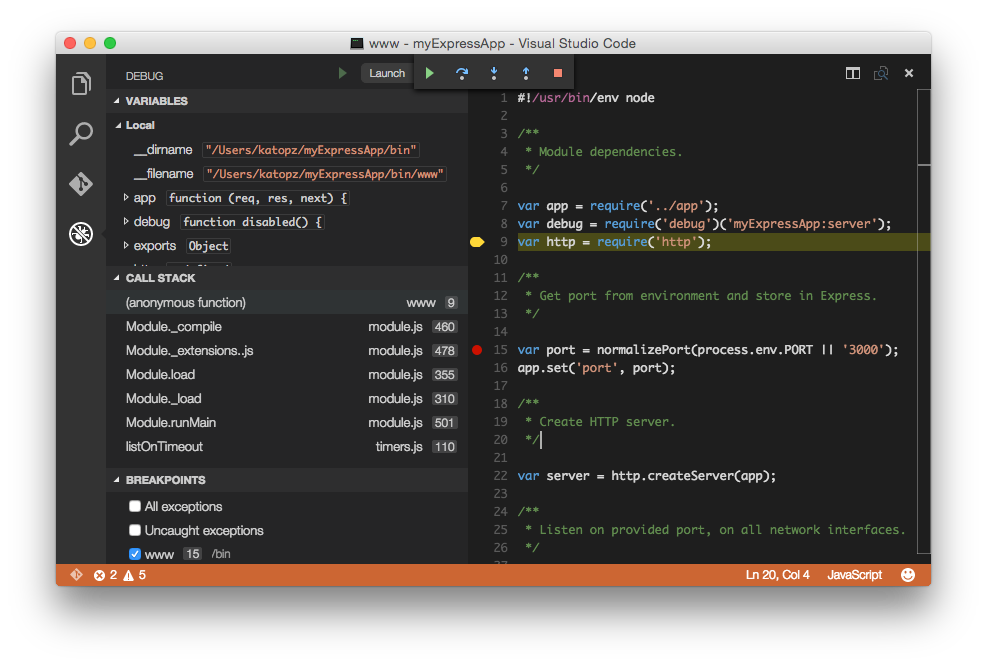Expand the debug variable
The width and height of the screenshot is (987, 666).
(126, 222)
